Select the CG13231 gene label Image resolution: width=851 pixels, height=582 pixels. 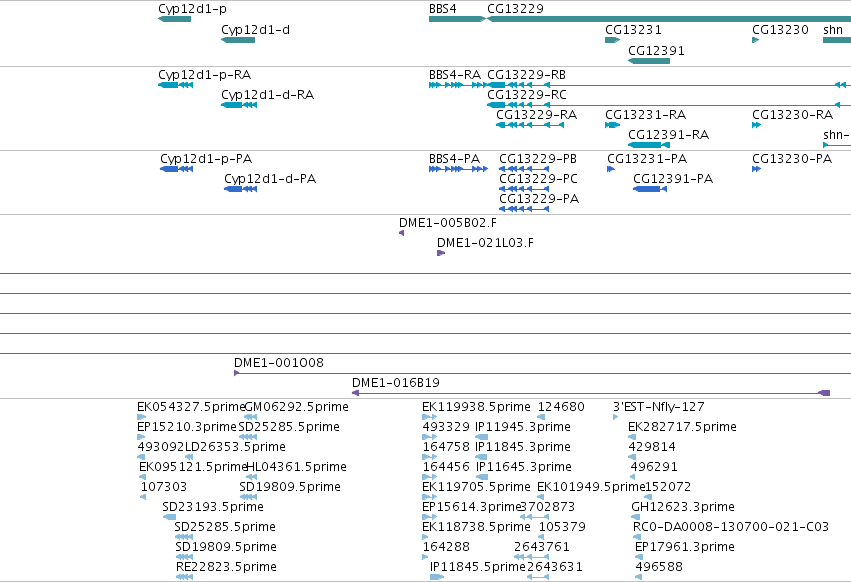point(633,30)
